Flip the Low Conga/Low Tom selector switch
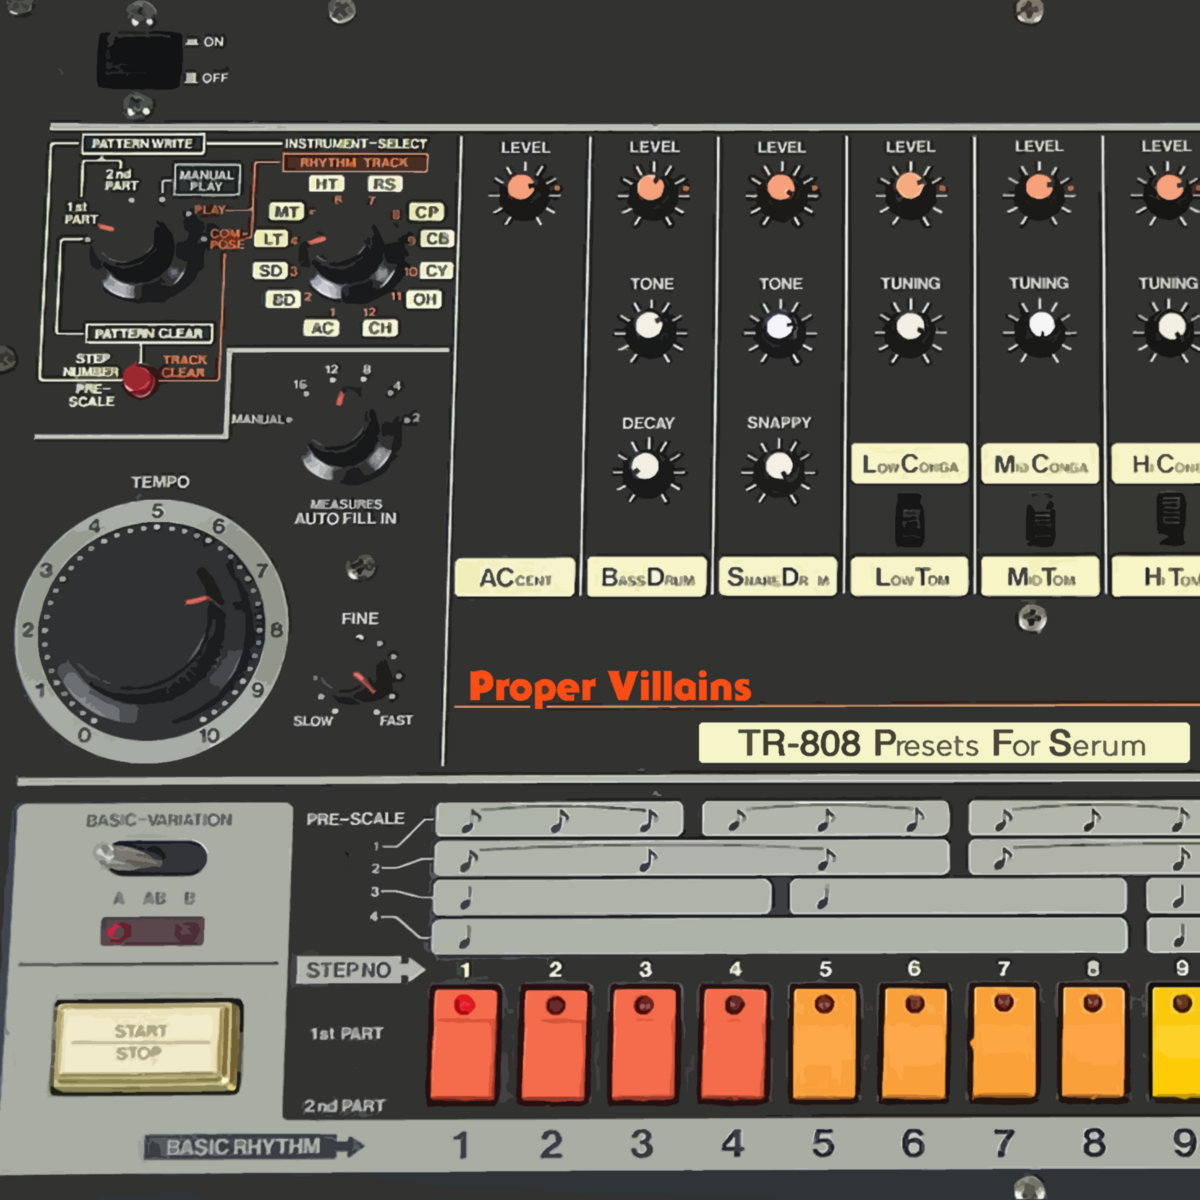 tap(909, 521)
